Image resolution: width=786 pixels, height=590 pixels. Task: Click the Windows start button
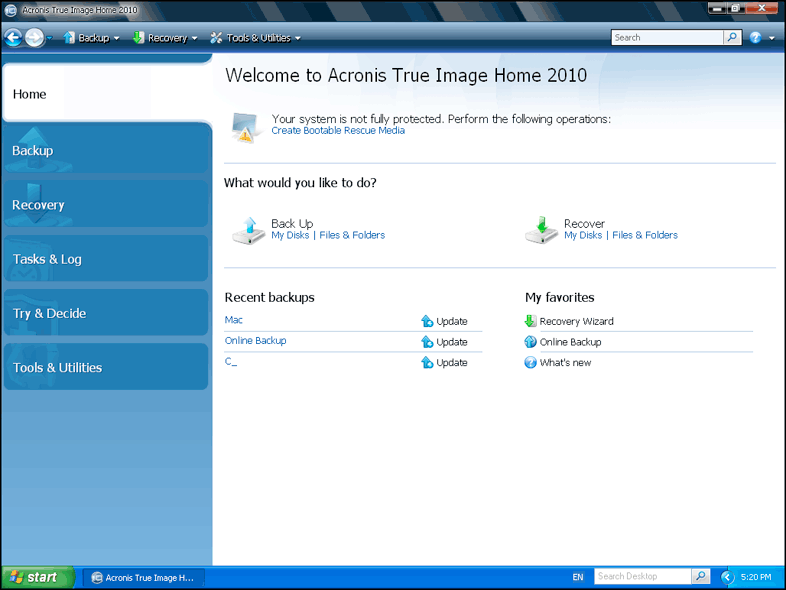[x=38, y=577]
